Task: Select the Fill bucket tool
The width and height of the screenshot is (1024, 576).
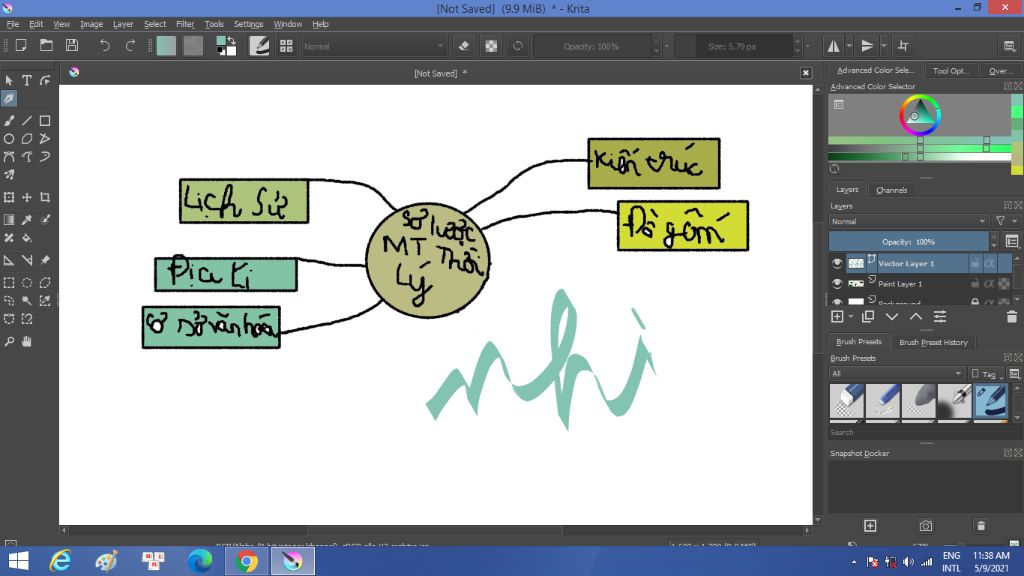Action: pos(27,238)
